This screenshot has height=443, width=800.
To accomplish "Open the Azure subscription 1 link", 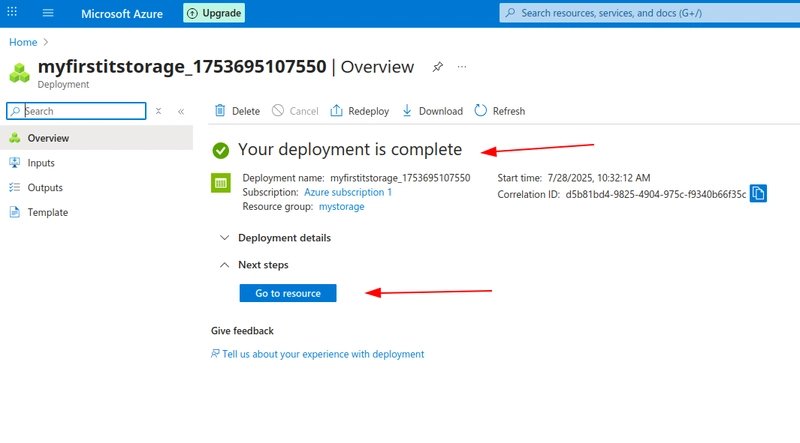I will pos(348,192).
